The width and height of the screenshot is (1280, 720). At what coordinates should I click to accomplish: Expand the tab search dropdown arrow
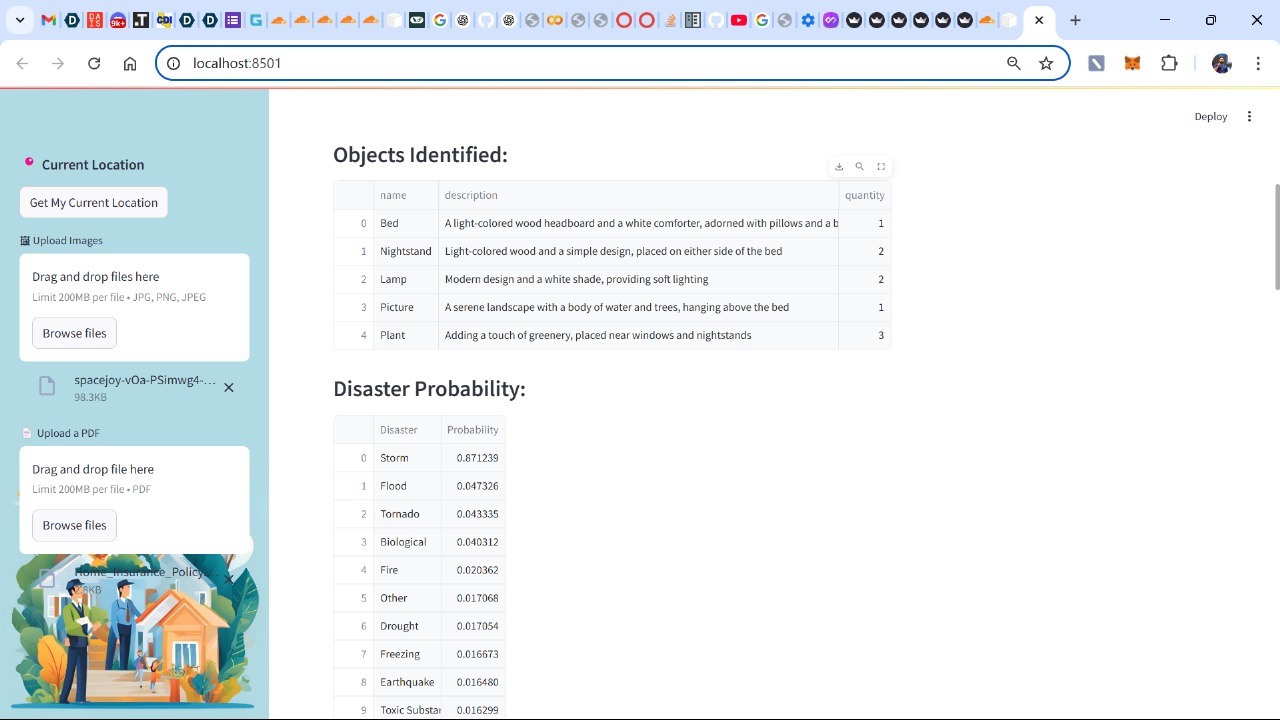20,20
